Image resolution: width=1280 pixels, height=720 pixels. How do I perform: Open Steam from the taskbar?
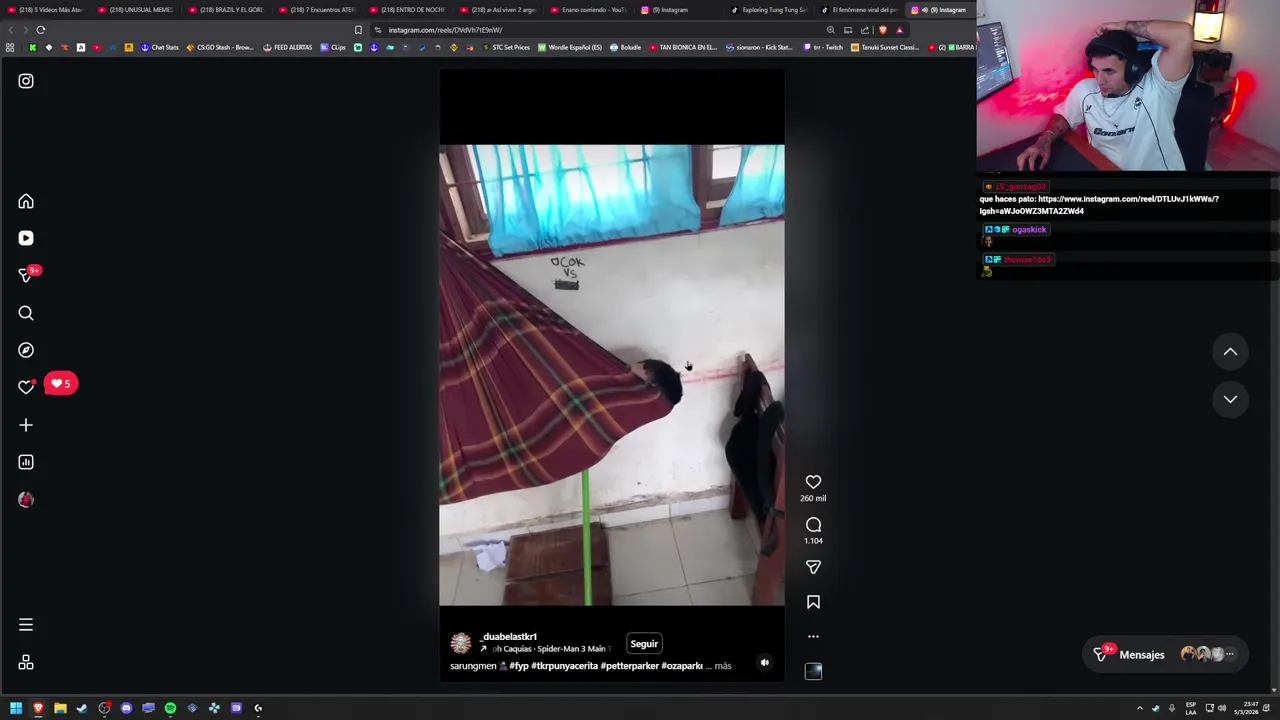click(82, 708)
